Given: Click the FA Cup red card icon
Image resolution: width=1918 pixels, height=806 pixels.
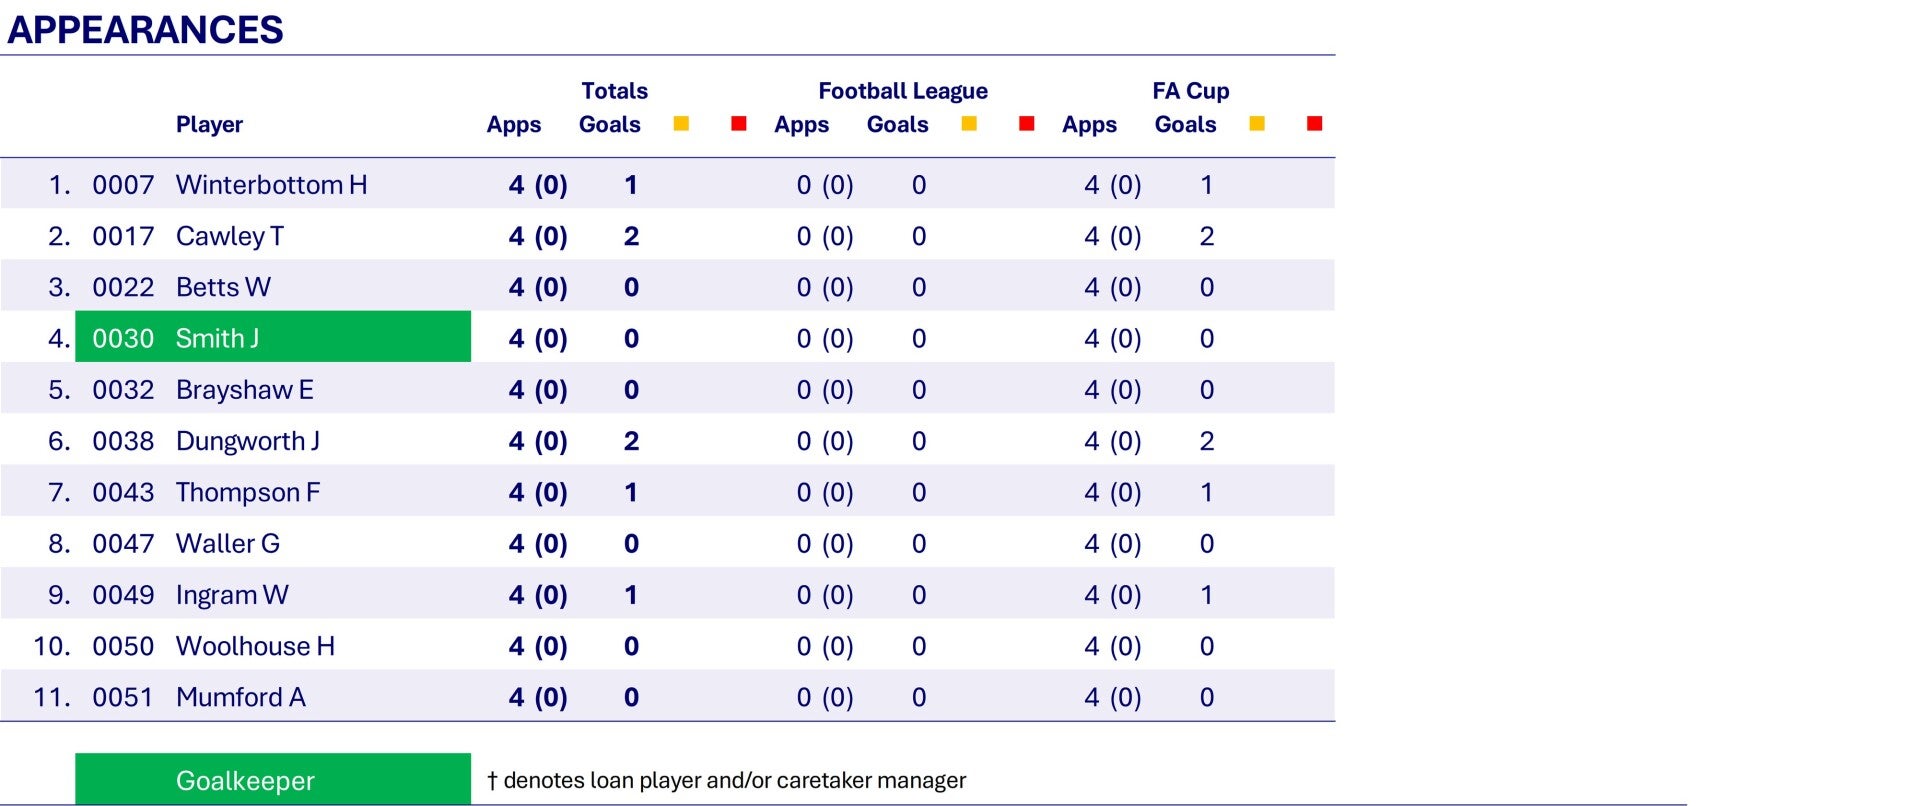Looking at the screenshot, I should coord(1314,124).
